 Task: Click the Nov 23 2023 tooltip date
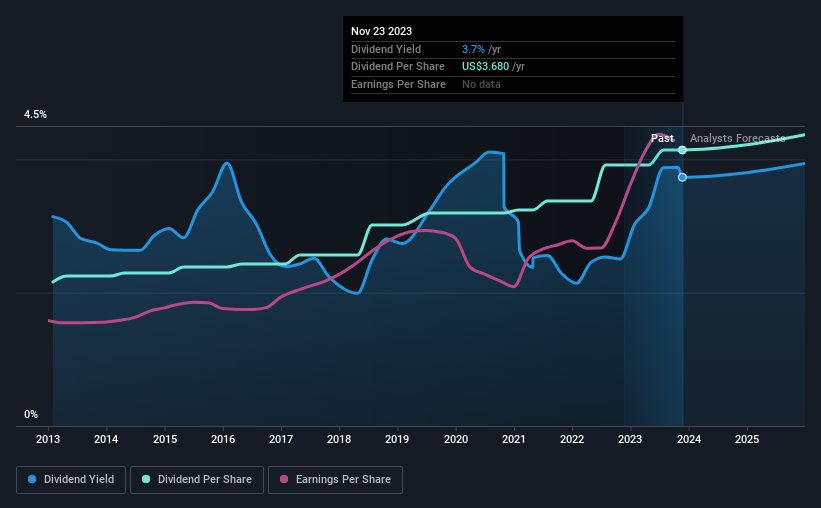382,31
